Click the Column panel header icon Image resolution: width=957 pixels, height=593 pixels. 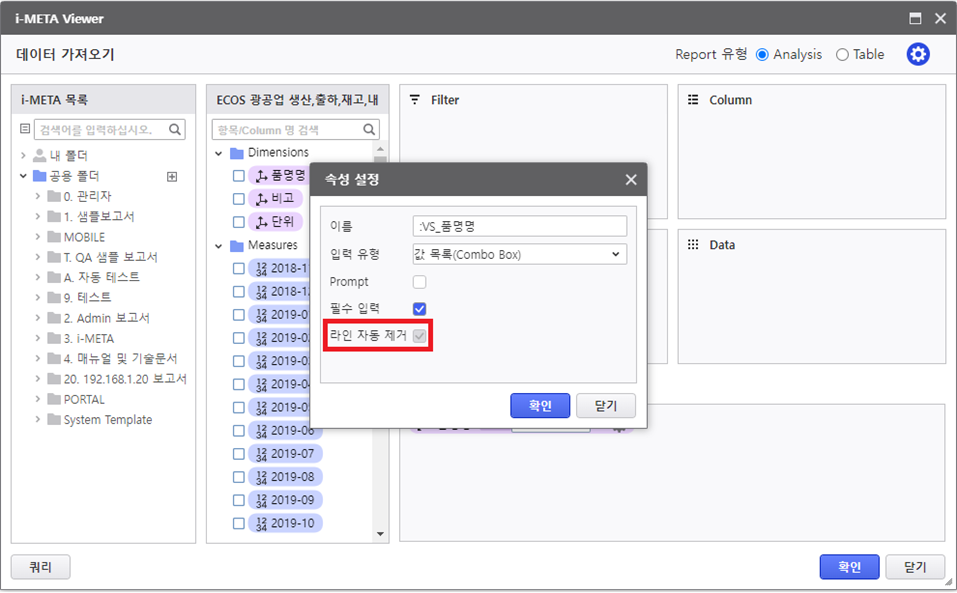pos(693,100)
